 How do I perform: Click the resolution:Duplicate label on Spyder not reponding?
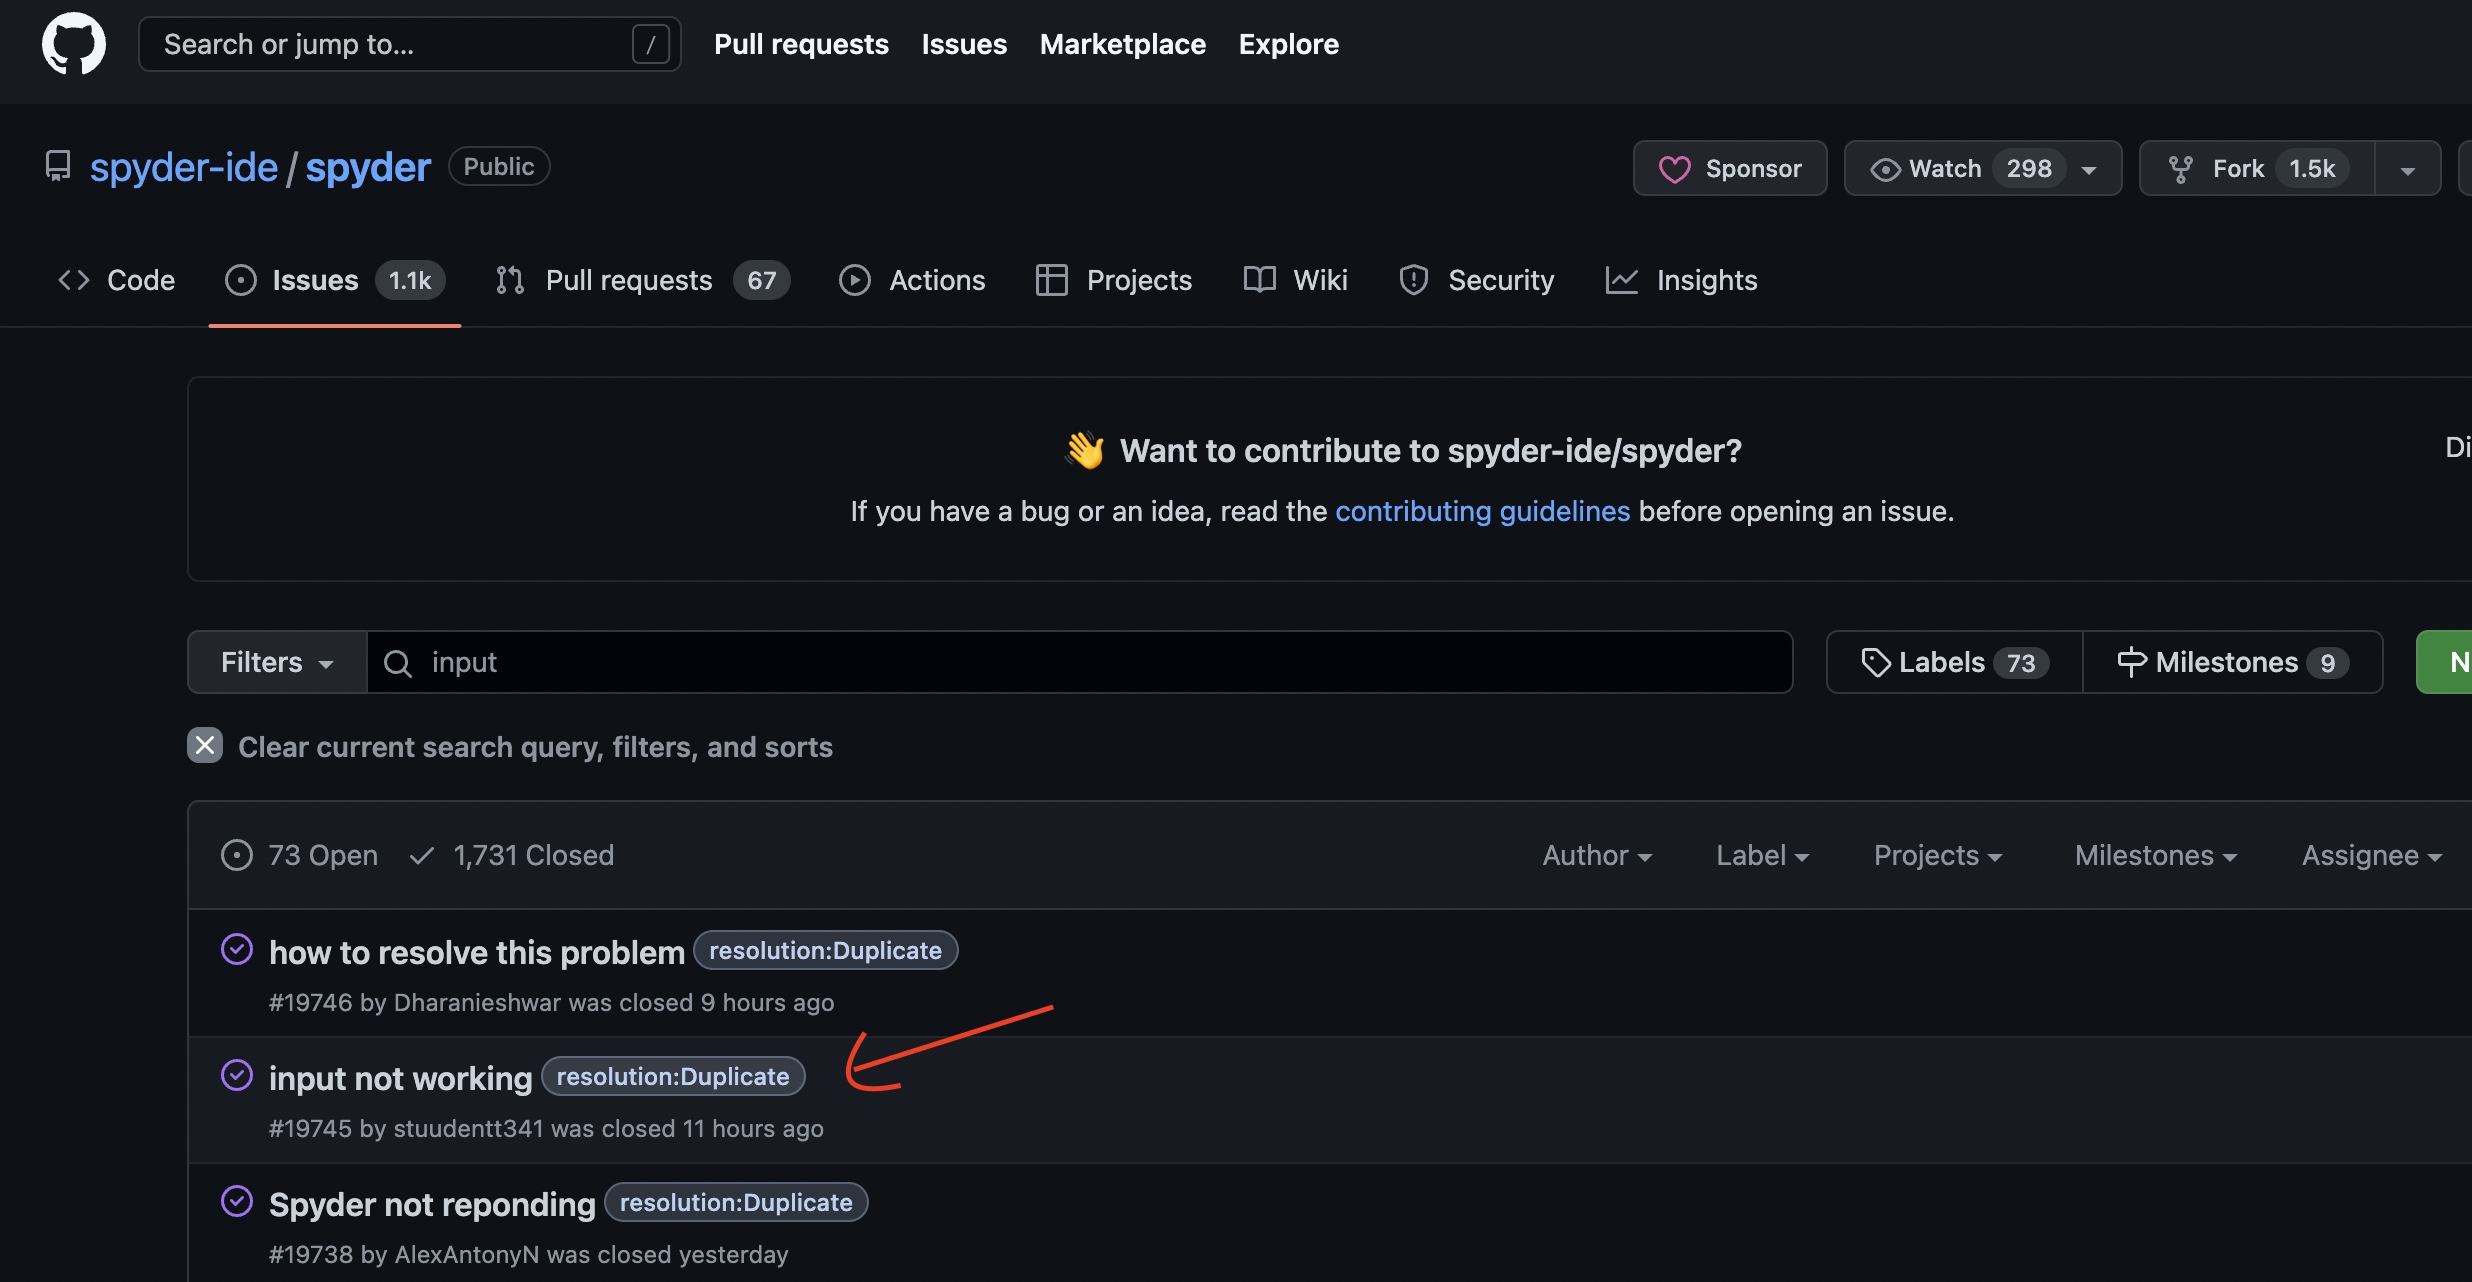click(x=736, y=1202)
